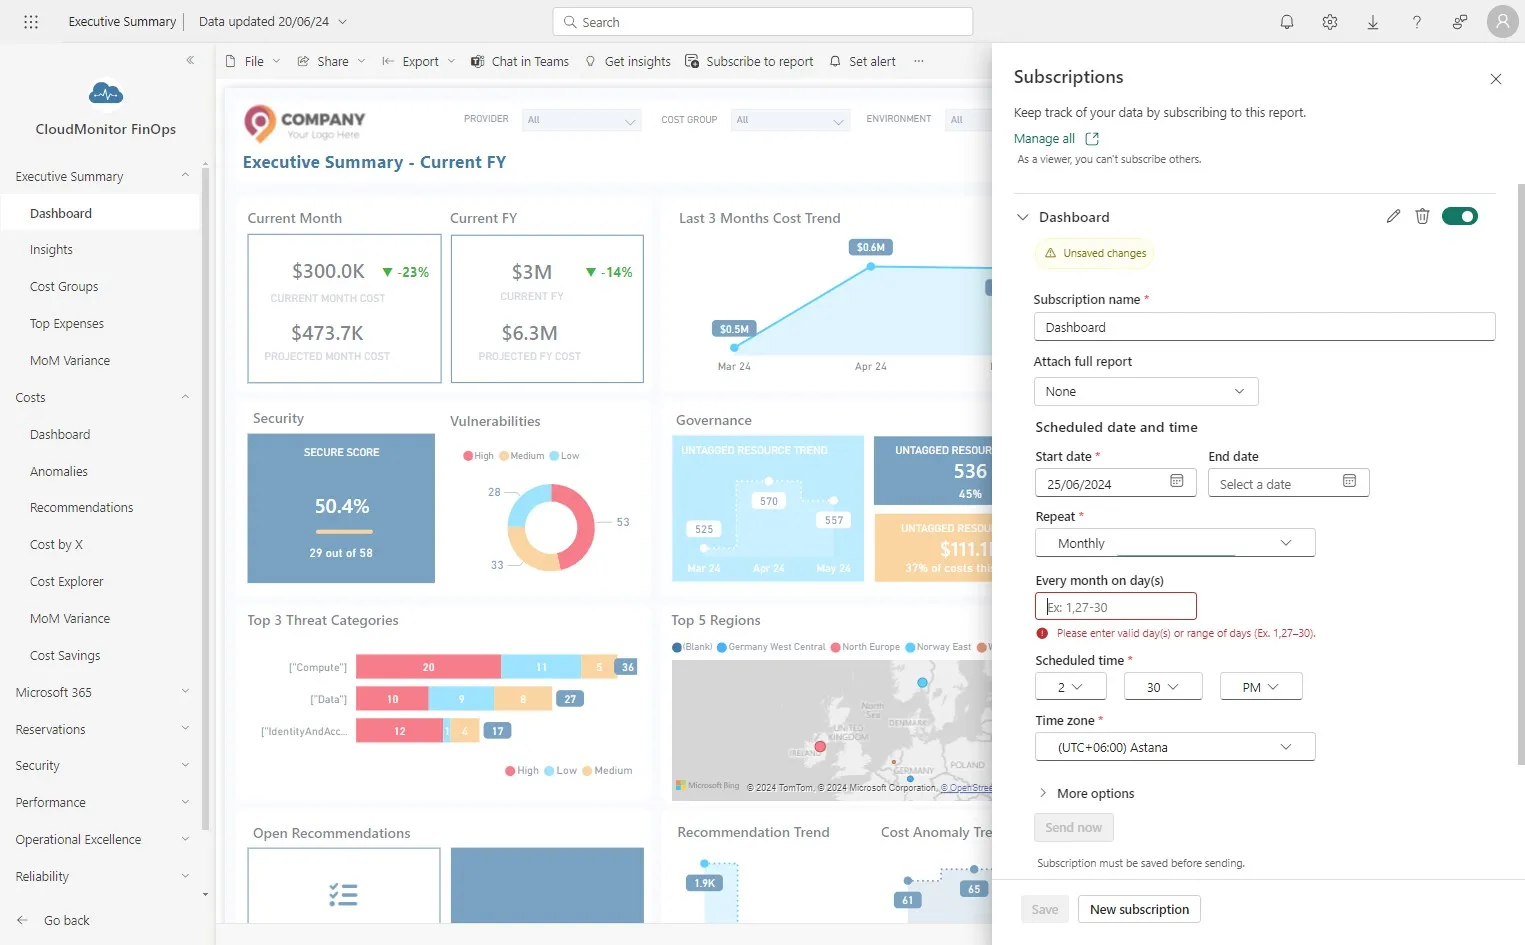Click the Subscription name field
Viewport: 1525px width, 945px height.
pyautogui.click(x=1264, y=327)
